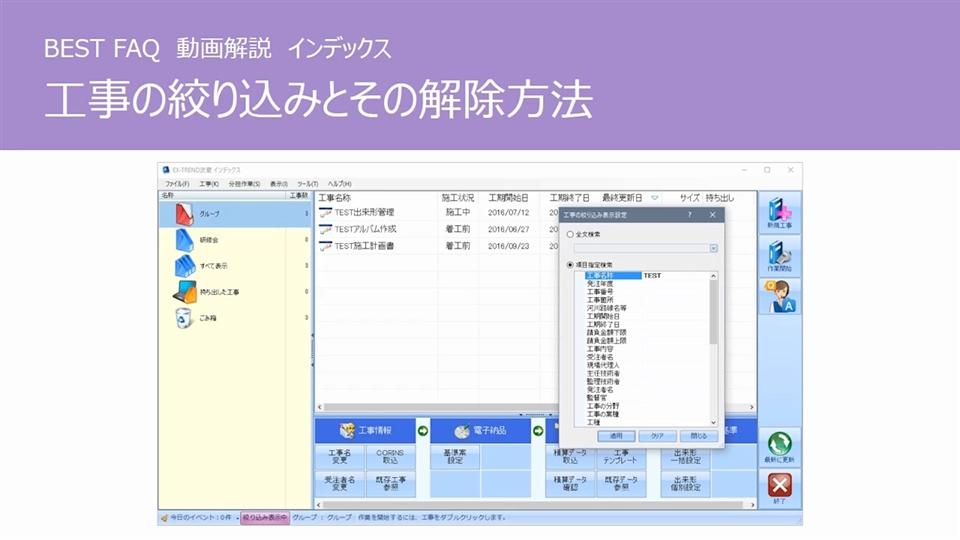Click the filter arrow beside 最終更新日 column
The image size is (960, 540).
(x=655, y=198)
